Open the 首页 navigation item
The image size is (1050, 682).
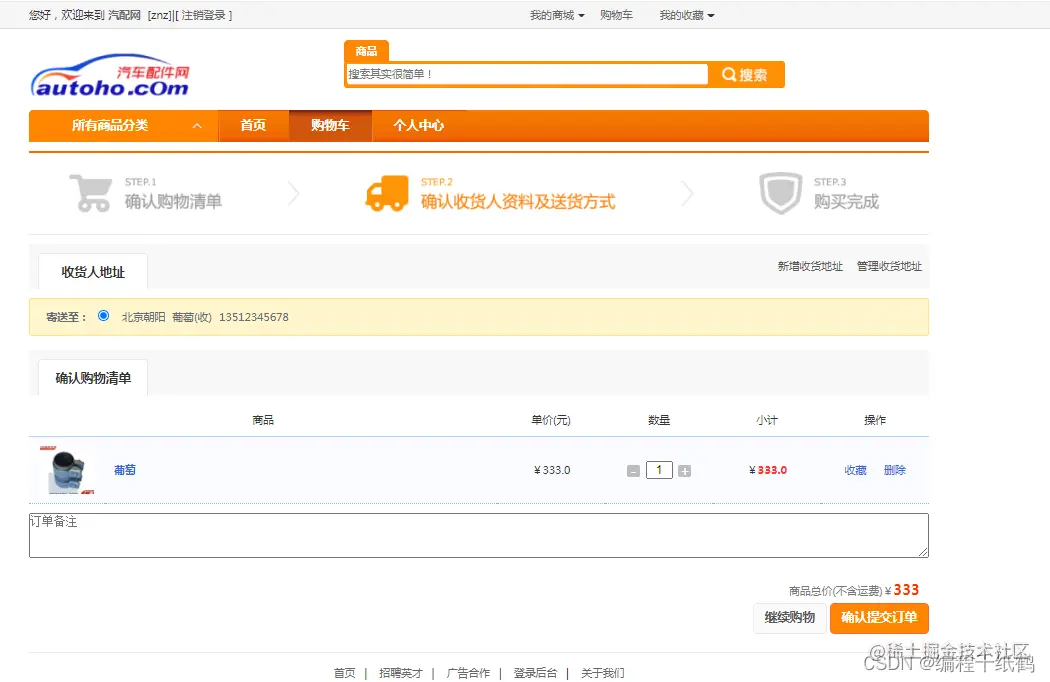[253, 125]
